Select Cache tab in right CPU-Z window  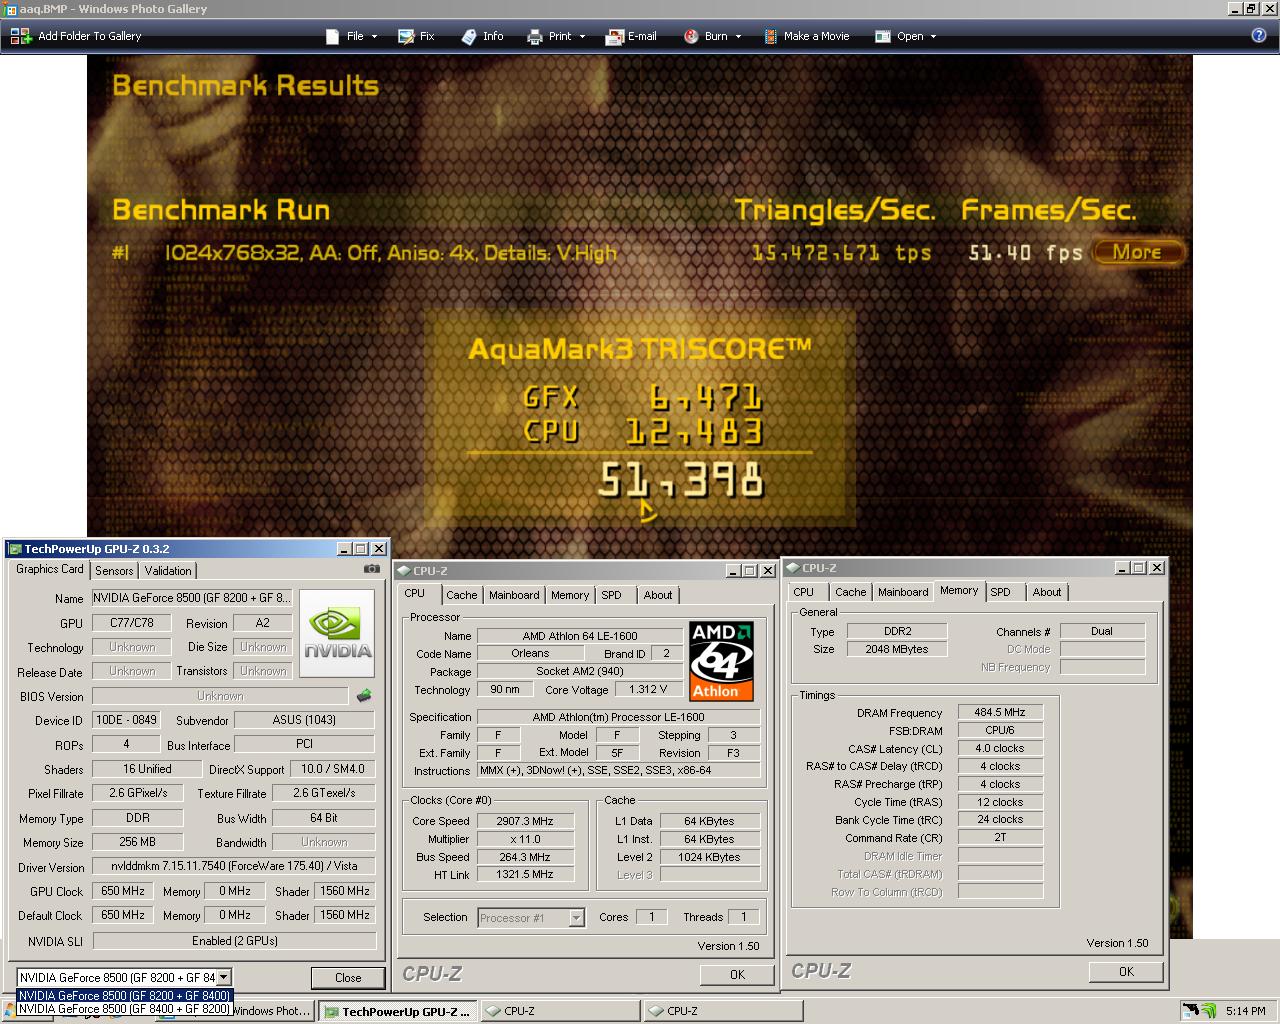(x=851, y=592)
